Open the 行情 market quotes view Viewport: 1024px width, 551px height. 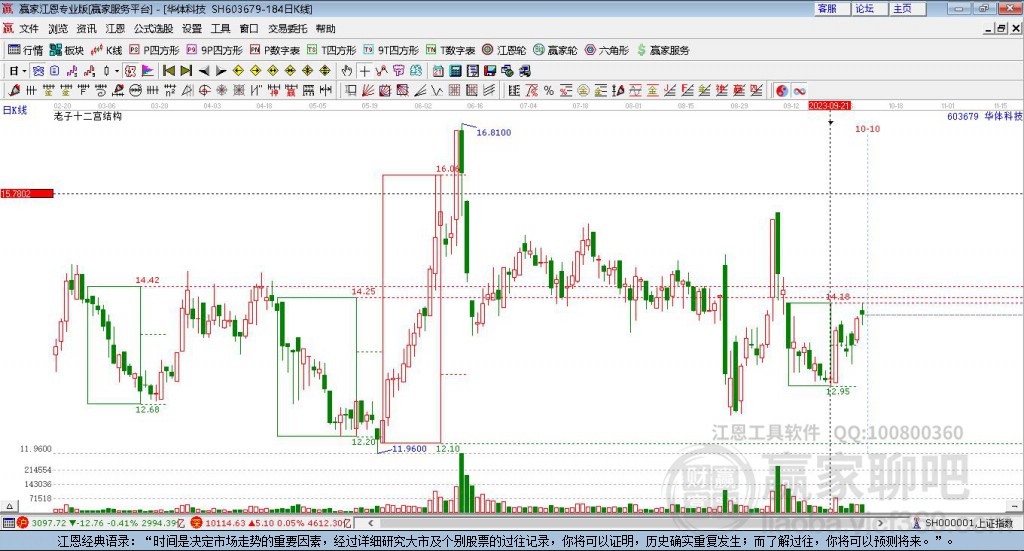click(25, 50)
